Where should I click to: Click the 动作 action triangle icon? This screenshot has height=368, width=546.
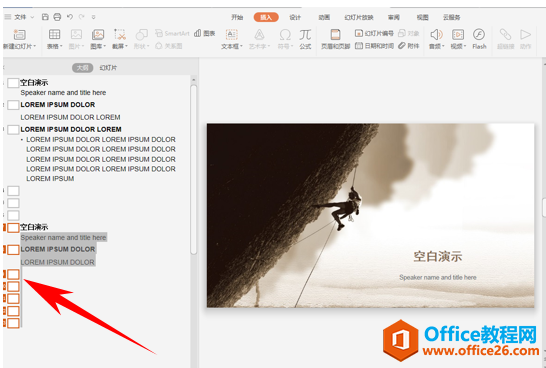pos(525,34)
